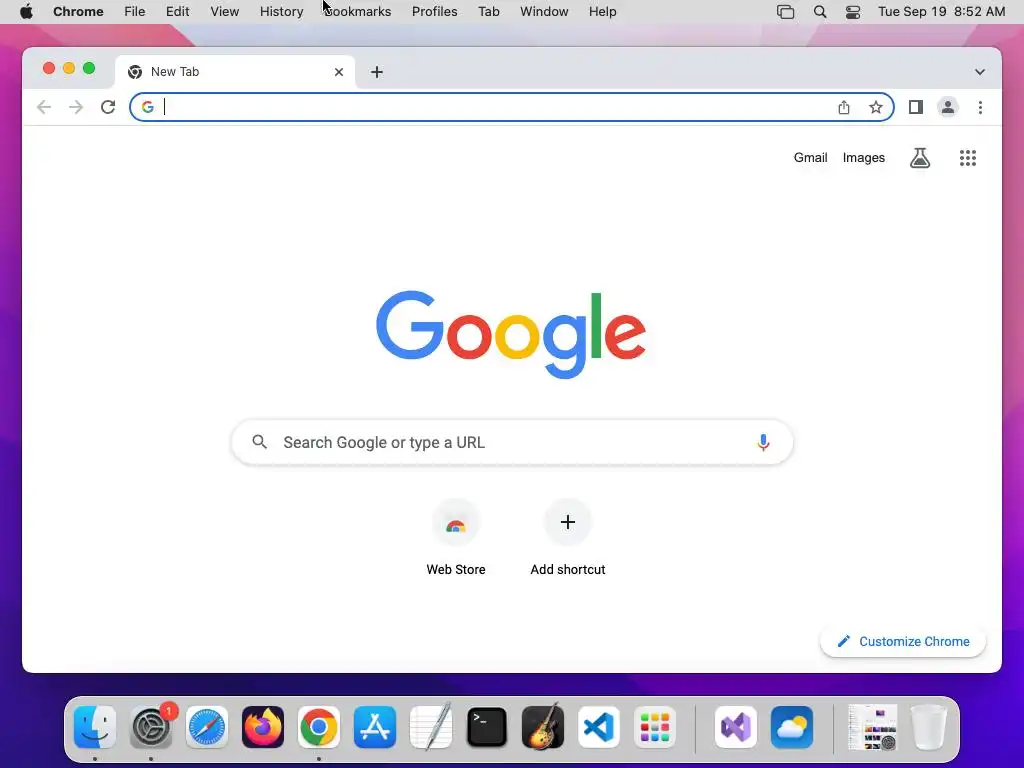Open the Gmail link
The width and height of the screenshot is (1024, 768).
[x=810, y=157]
